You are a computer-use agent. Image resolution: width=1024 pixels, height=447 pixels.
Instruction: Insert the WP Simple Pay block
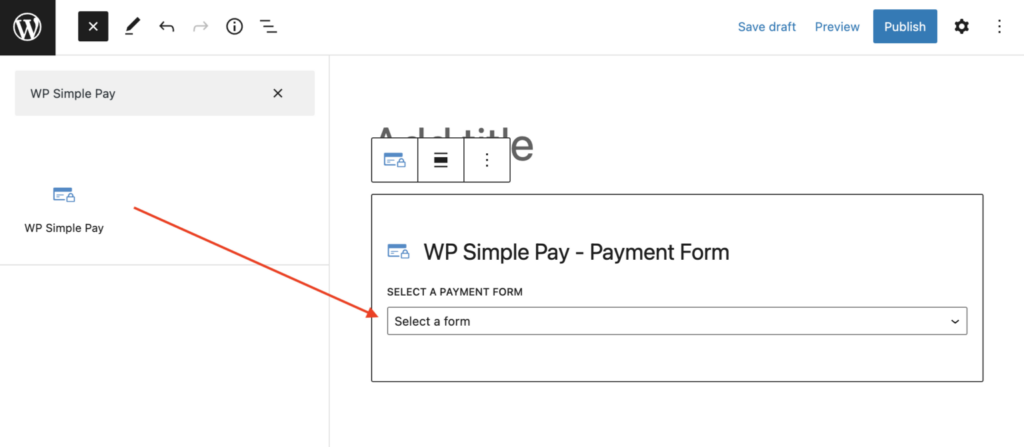click(x=64, y=207)
